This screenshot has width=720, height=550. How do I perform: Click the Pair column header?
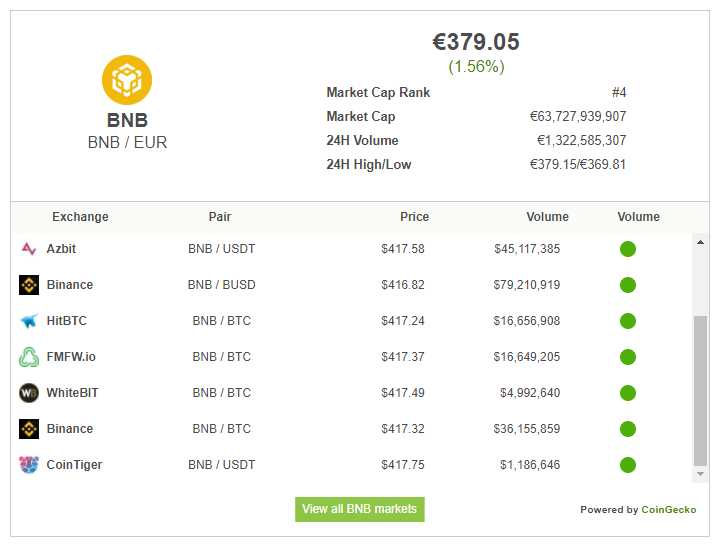220,217
